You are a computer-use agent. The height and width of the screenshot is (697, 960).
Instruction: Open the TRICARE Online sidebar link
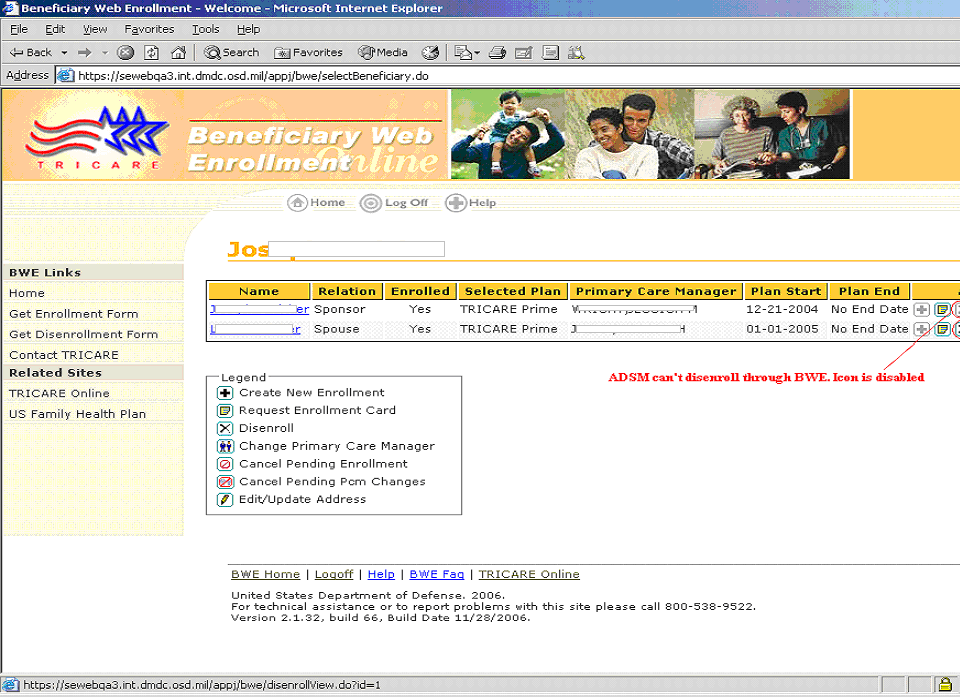coord(59,393)
